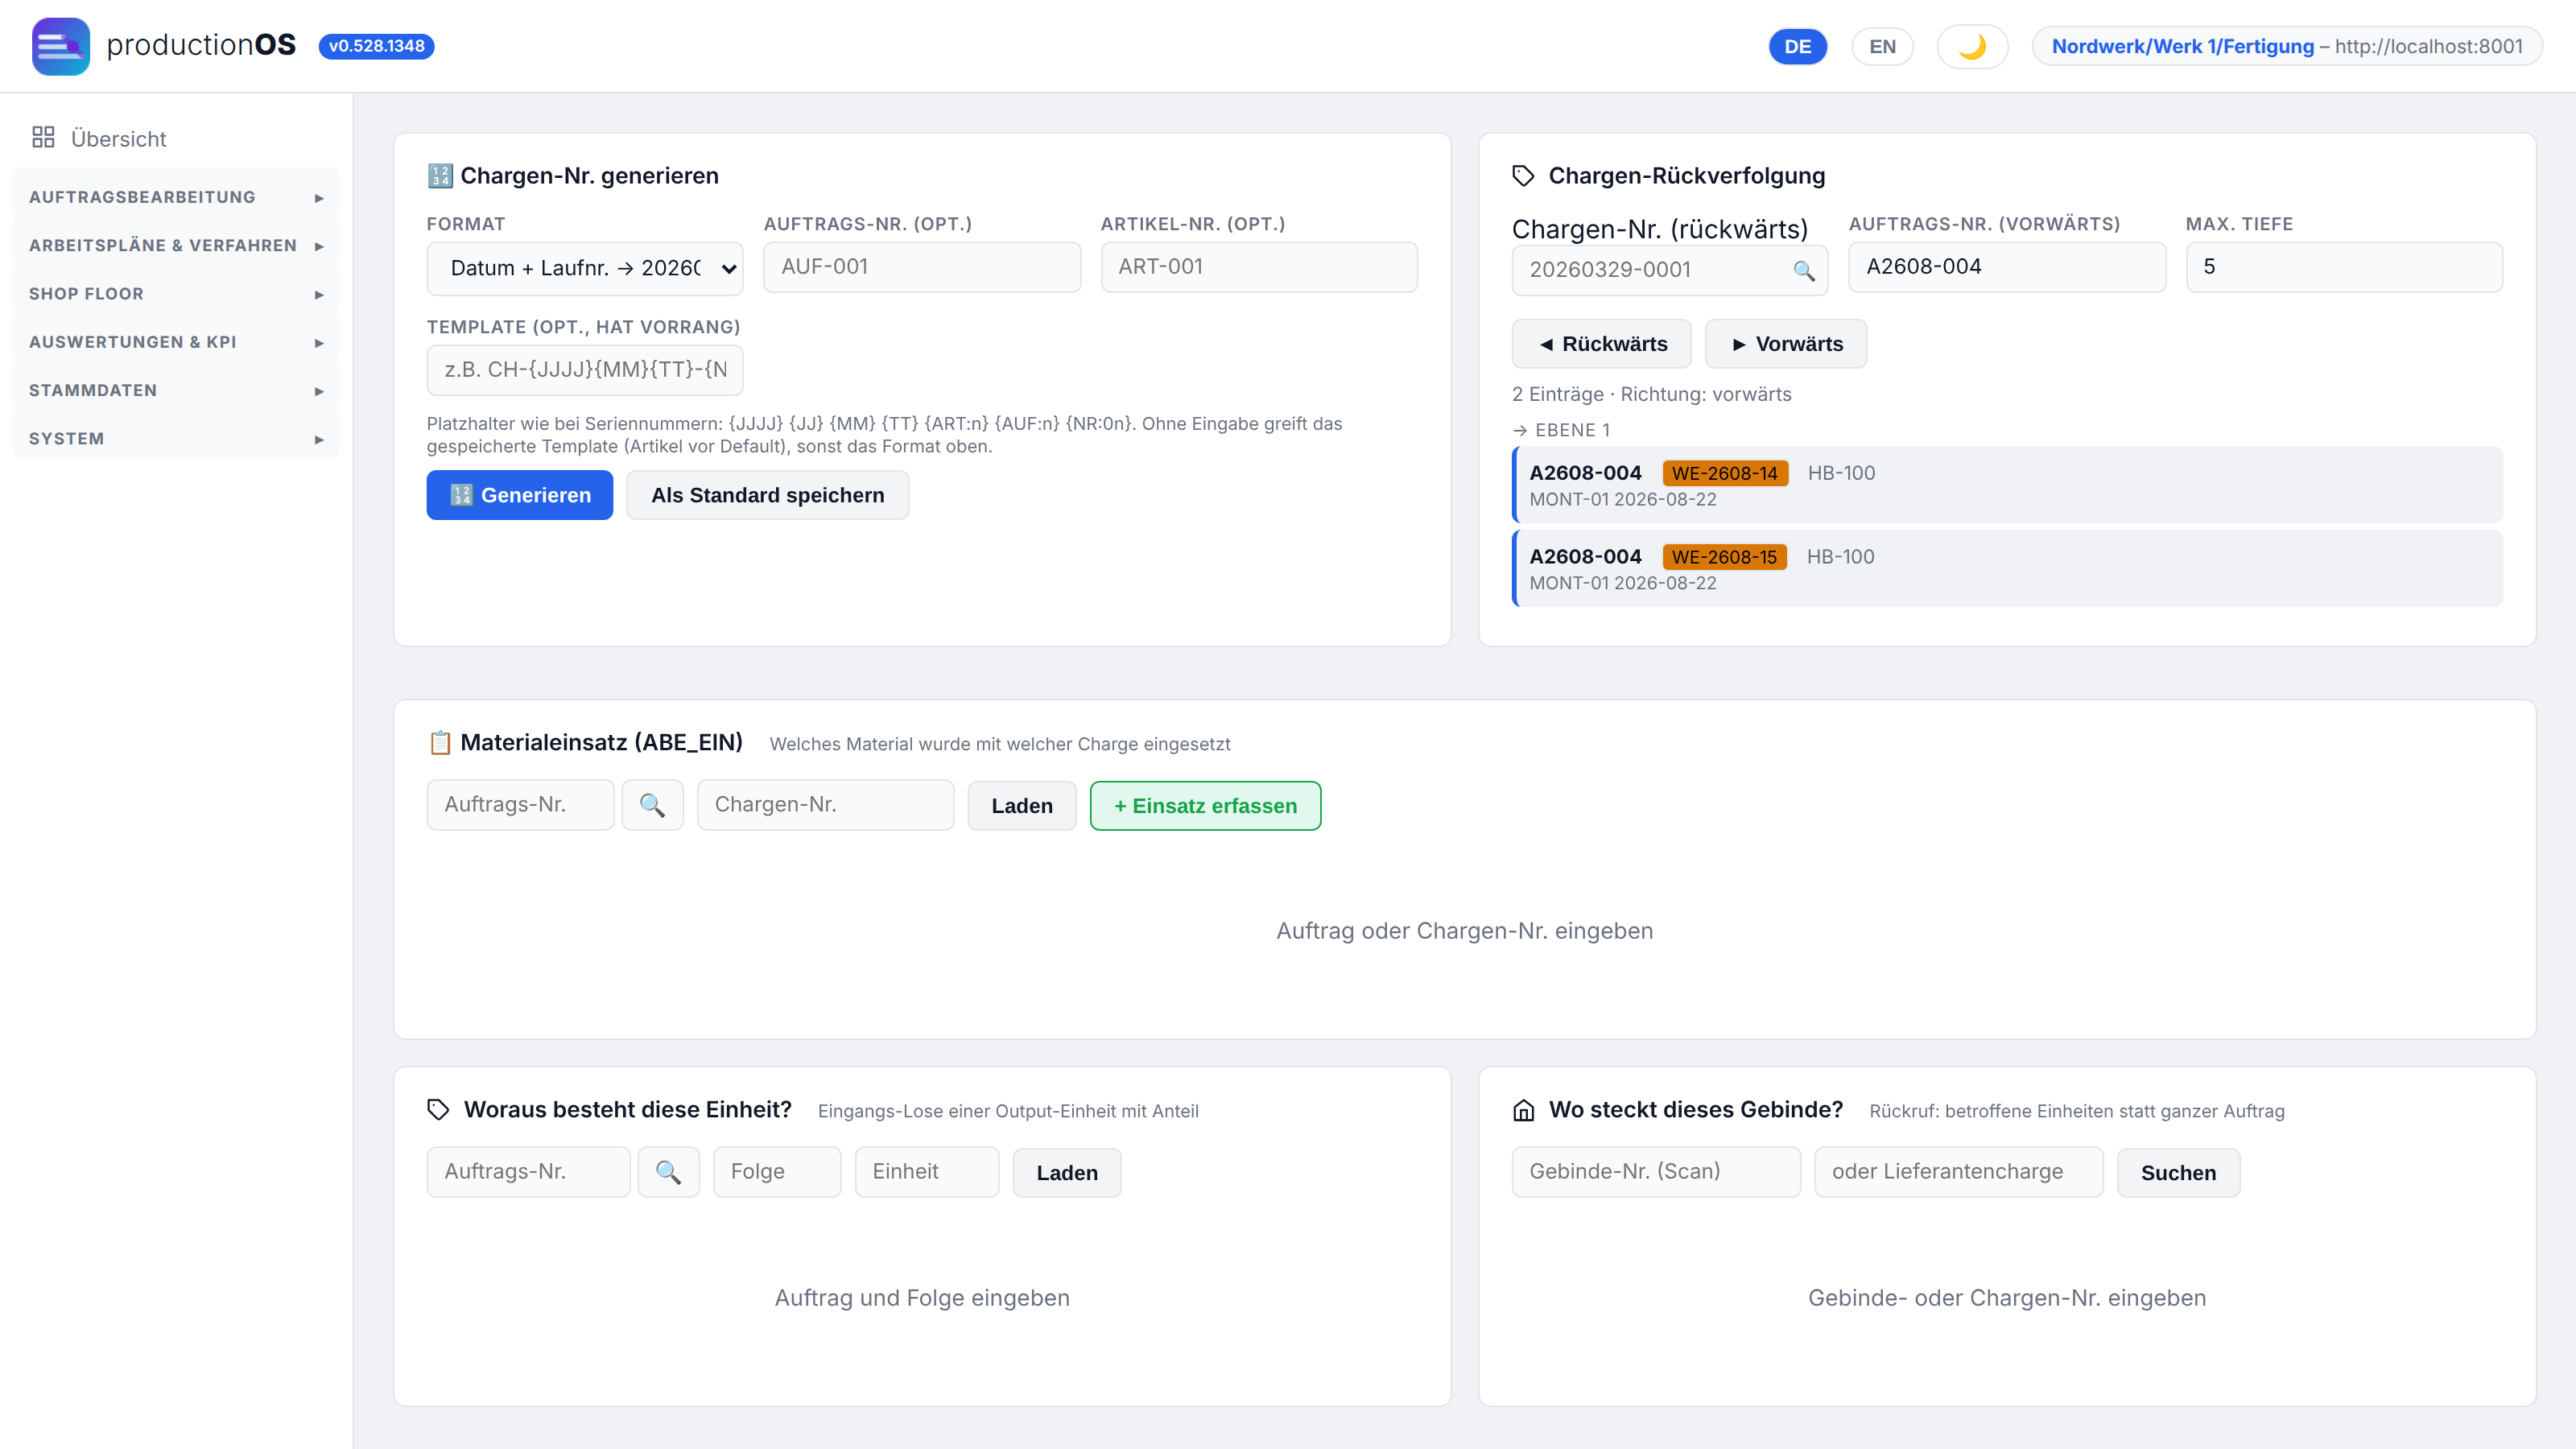Click the Folge input field
The image size is (2576, 1449).
777,1172
